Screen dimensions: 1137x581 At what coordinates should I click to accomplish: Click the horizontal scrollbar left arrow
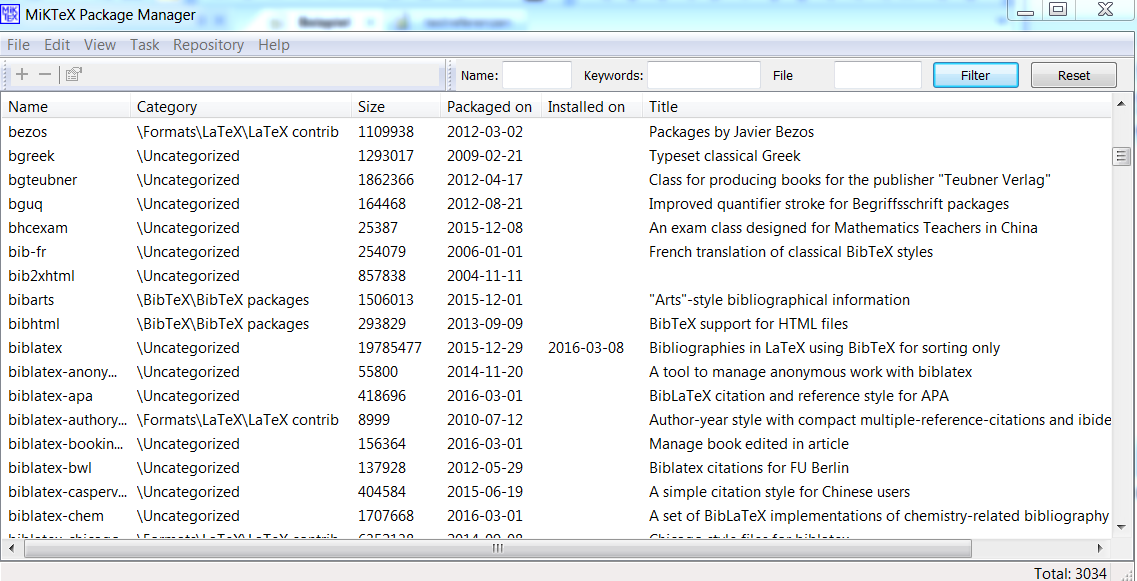[x=12, y=549]
